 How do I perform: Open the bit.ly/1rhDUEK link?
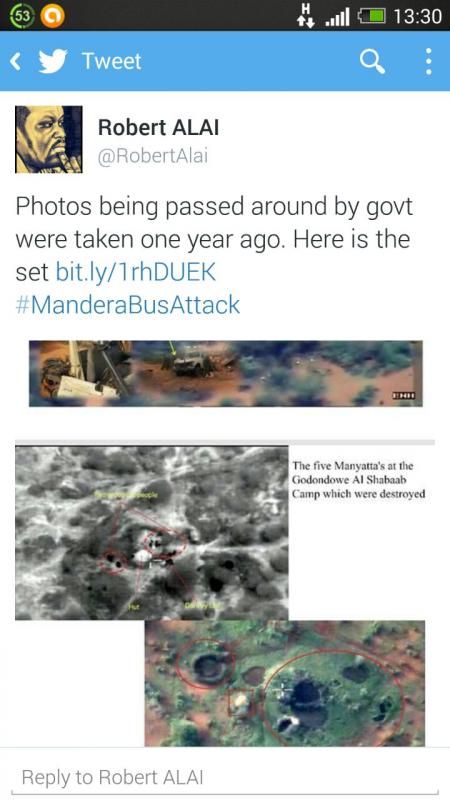tap(136, 272)
